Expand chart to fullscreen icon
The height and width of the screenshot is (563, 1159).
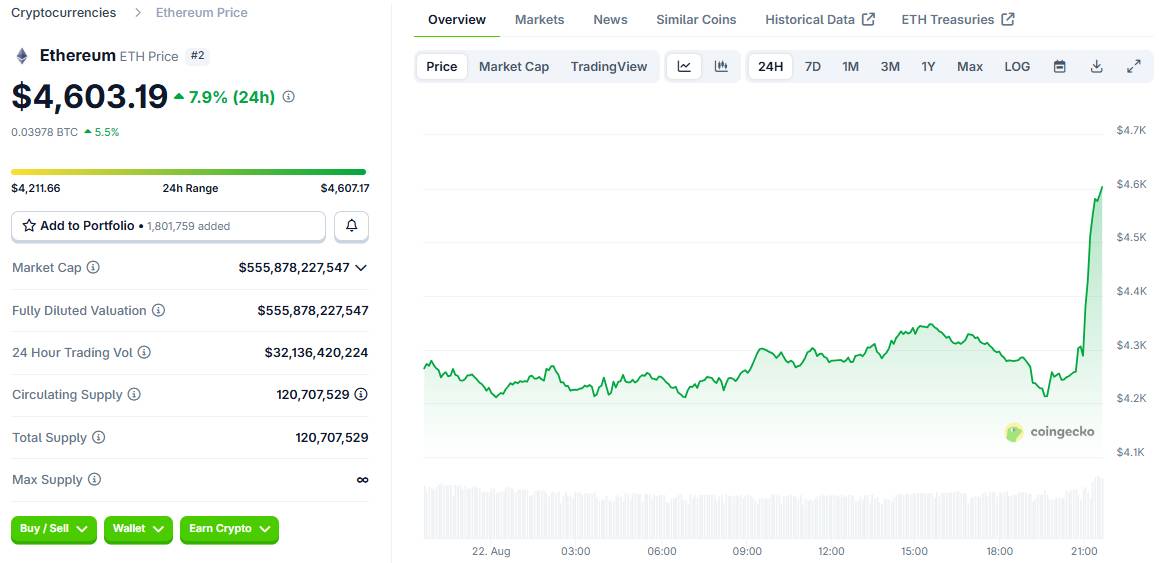pos(1134,66)
